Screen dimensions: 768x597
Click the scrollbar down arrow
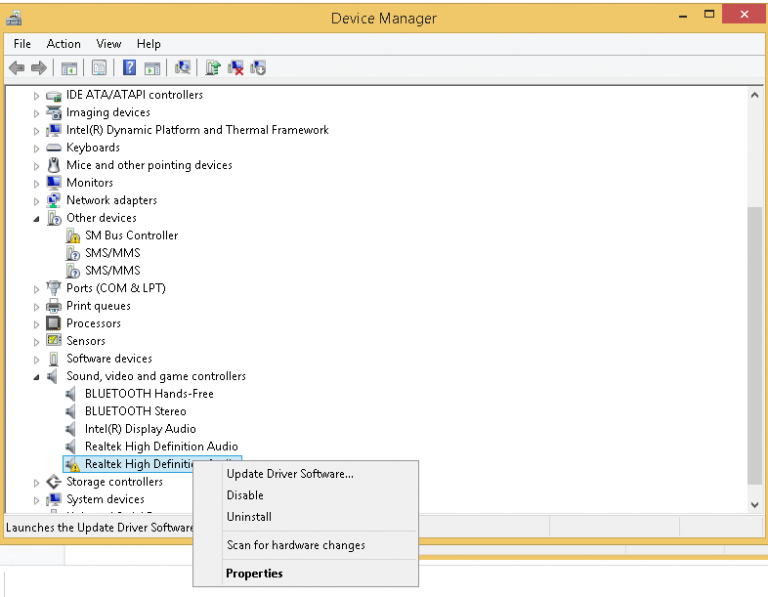[x=754, y=504]
